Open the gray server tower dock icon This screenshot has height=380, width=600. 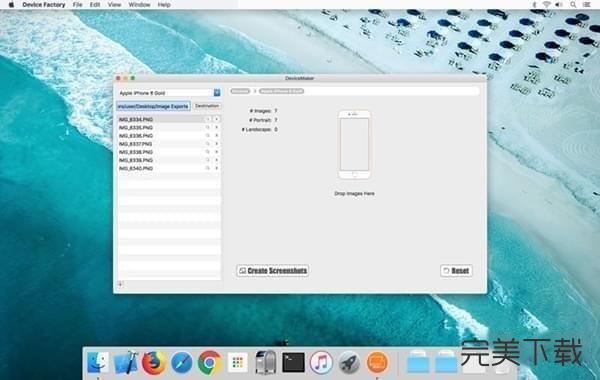coord(266,362)
